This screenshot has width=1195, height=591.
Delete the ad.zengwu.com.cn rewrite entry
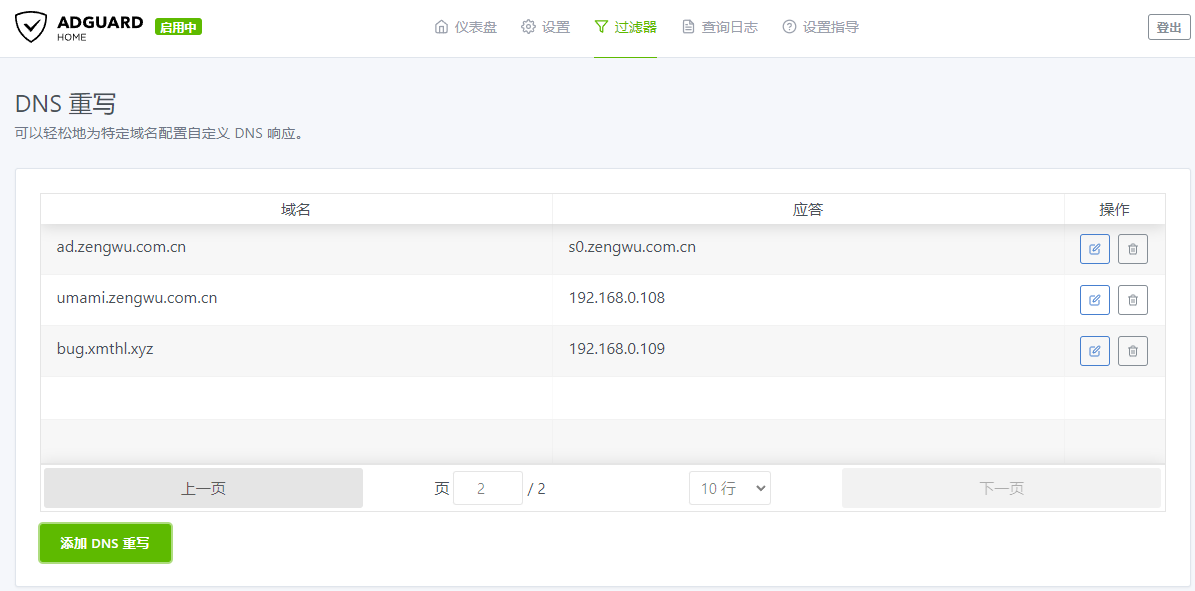[x=1132, y=249]
